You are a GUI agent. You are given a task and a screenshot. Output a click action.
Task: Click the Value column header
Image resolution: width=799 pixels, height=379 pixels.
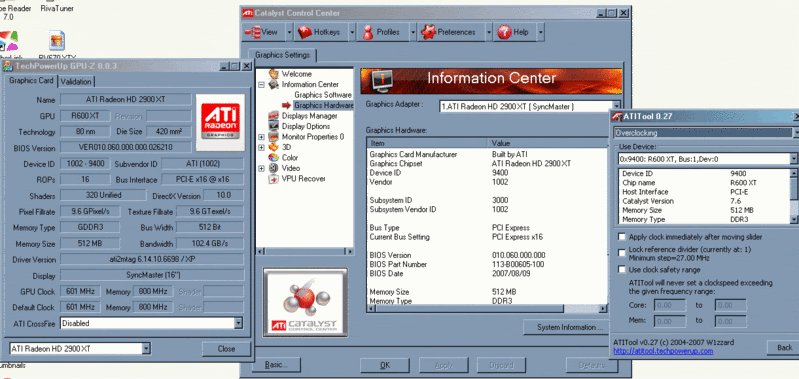(547, 143)
